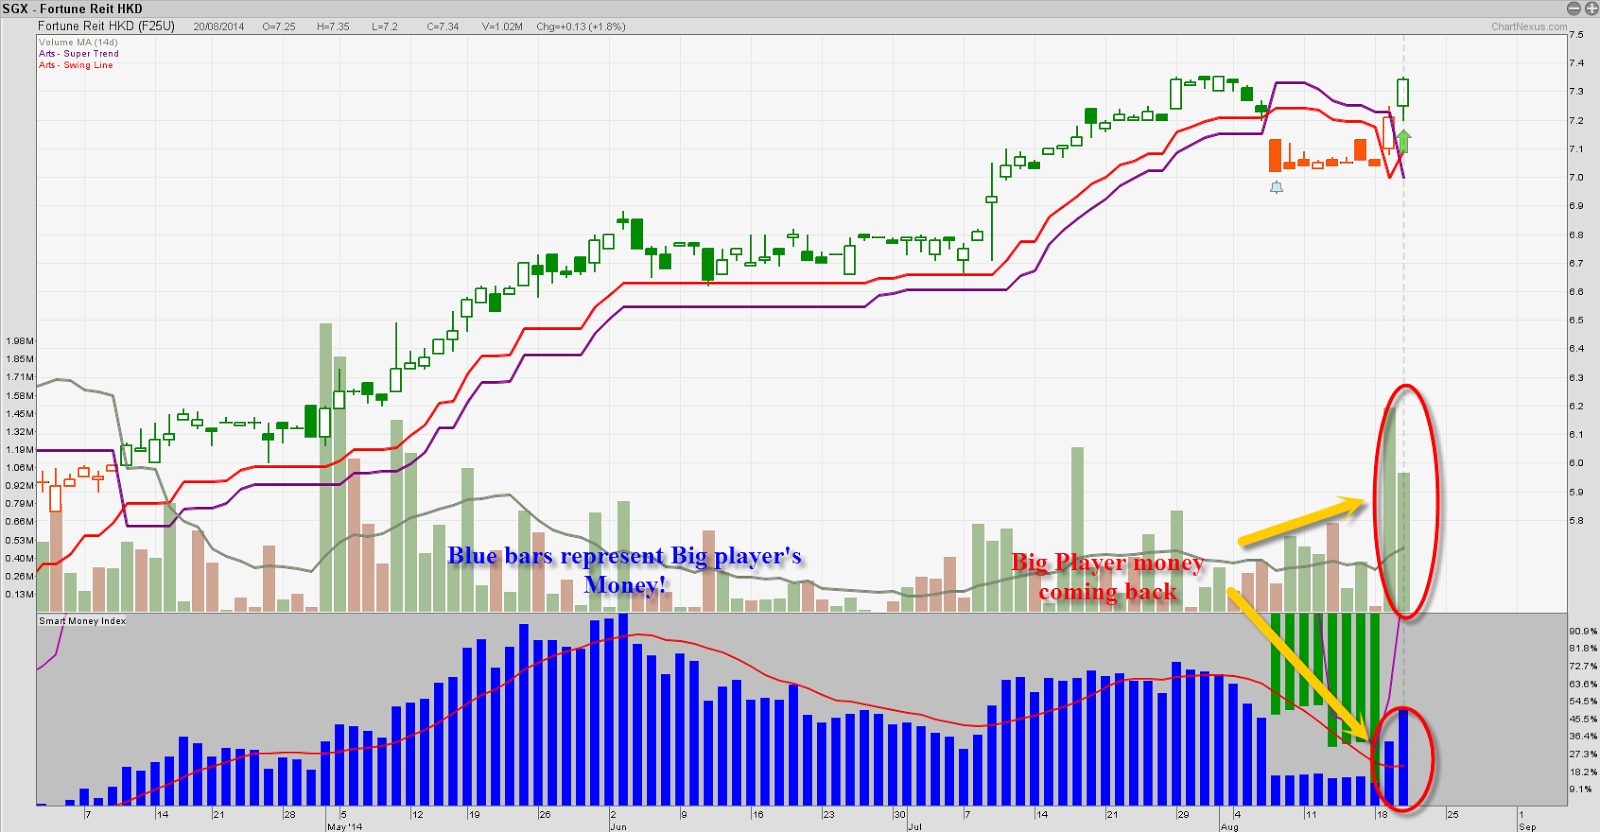
Task: Click the 'SGX - Fortune Reit HKD' window title
Action: tap(73, 8)
